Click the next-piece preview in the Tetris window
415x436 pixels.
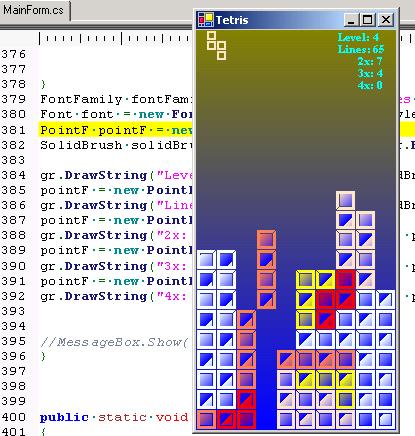coord(216,46)
